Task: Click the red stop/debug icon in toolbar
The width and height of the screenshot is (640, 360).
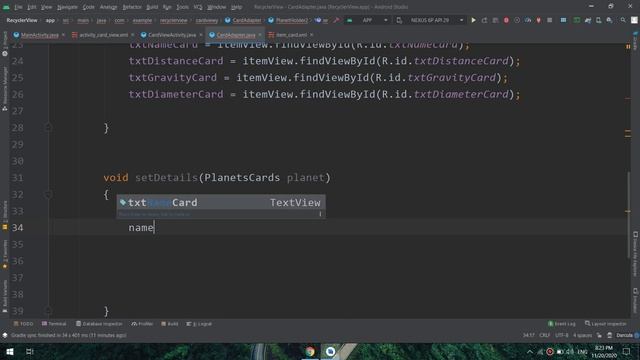Action: point(506,20)
